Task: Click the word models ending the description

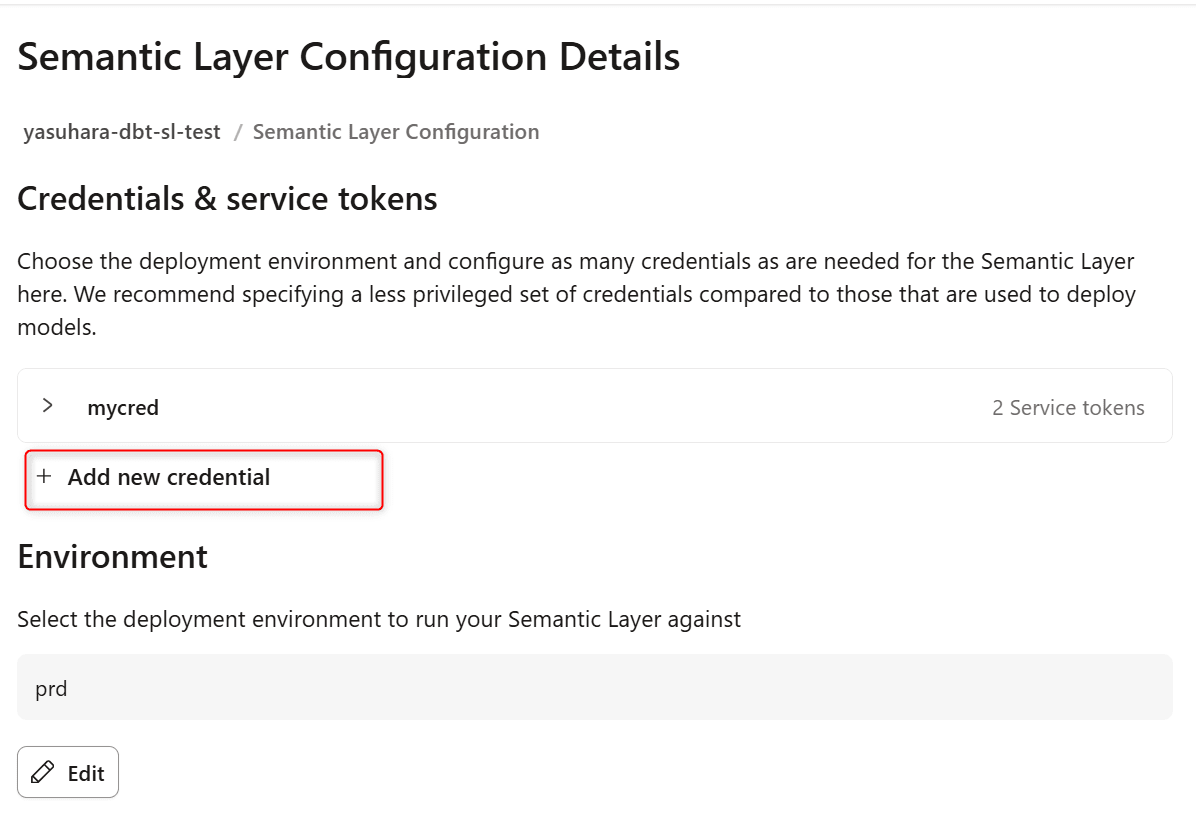Action: [x=56, y=328]
